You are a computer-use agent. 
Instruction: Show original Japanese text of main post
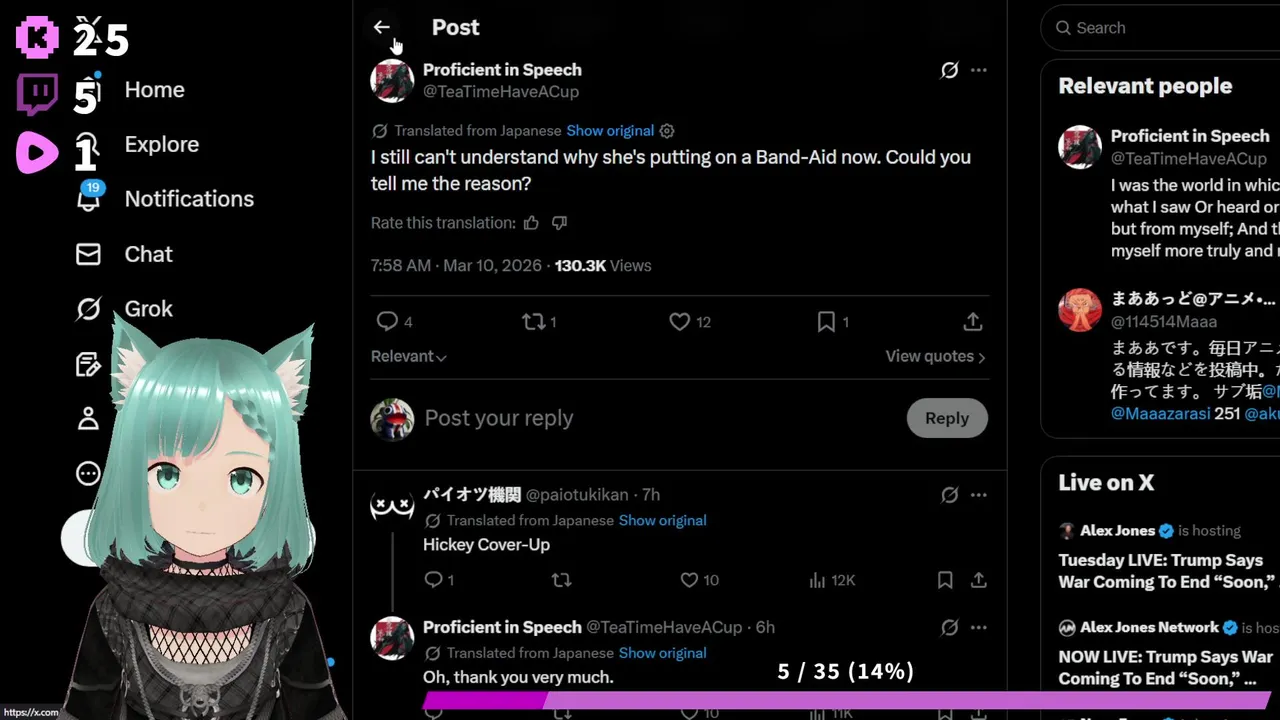610,131
